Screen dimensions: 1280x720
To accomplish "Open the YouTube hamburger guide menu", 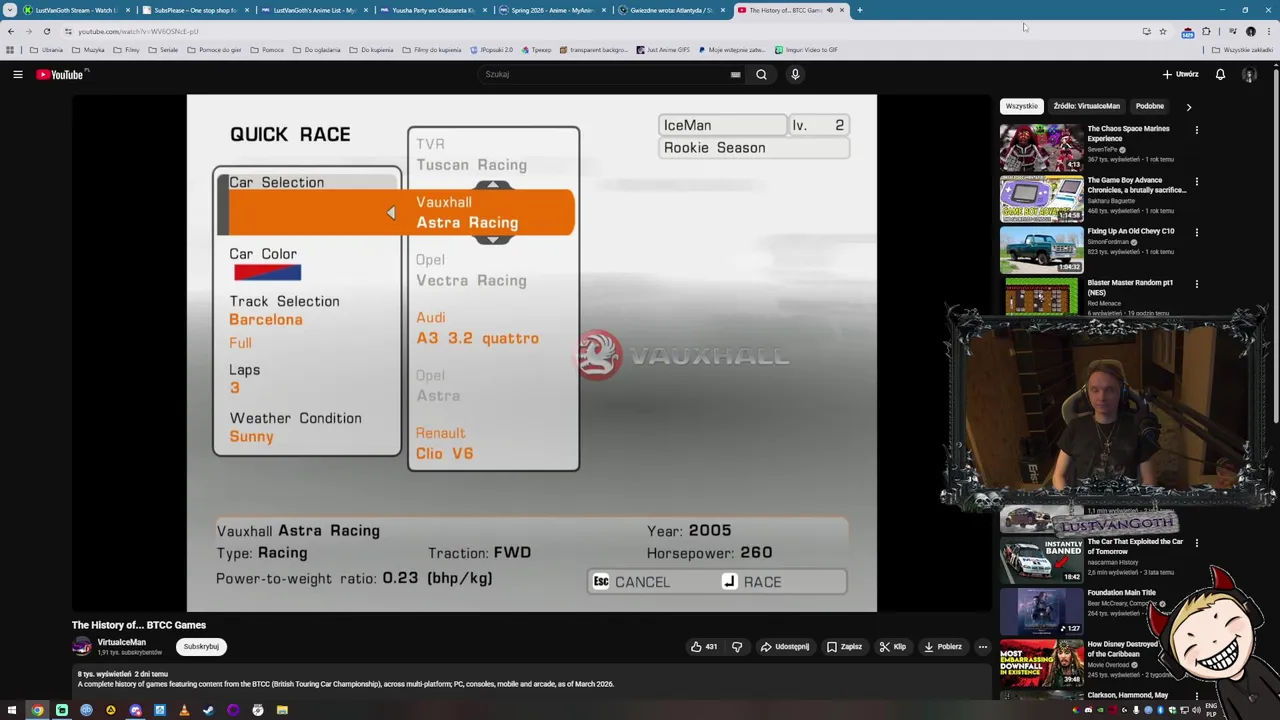I will [18, 74].
